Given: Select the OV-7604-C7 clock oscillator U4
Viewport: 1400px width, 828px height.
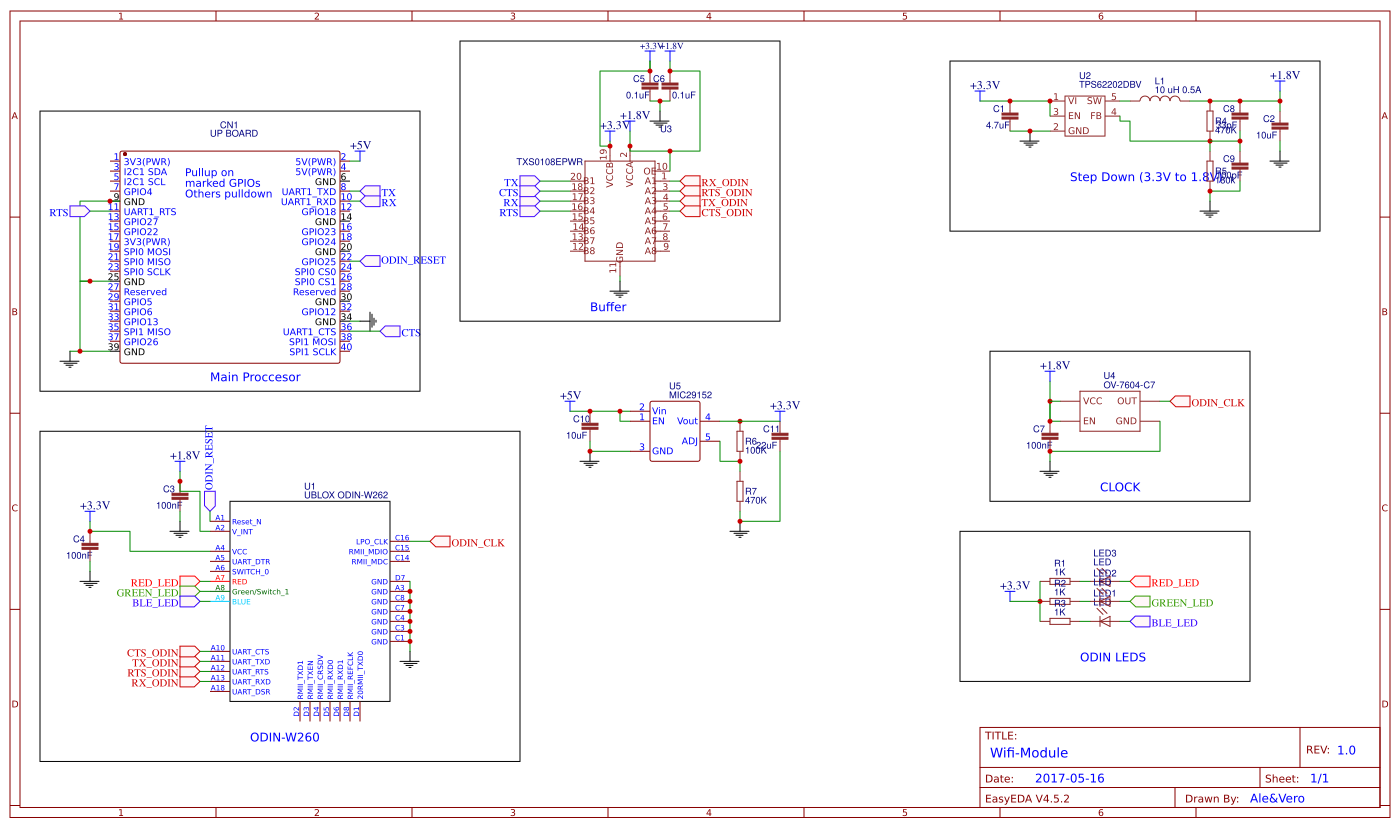Looking at the screenshot, I should point(1112,410).
